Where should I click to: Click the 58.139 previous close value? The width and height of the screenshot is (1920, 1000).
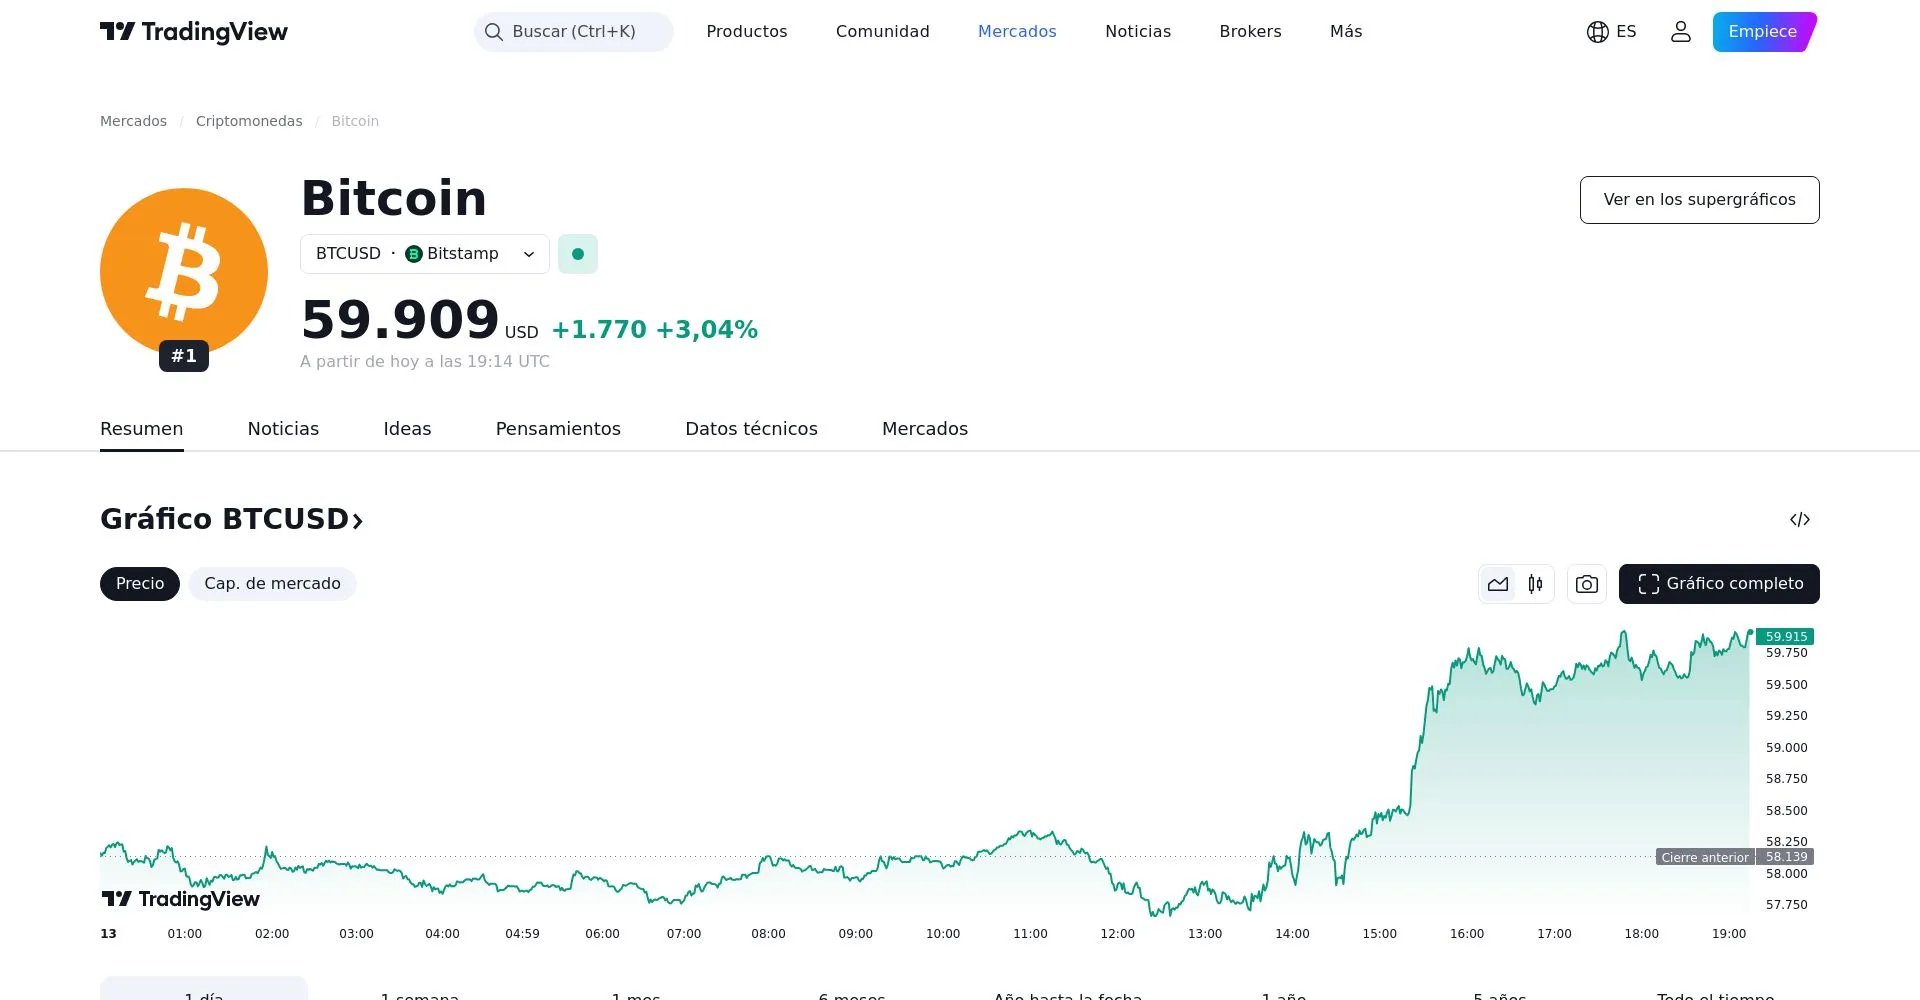pos(1785,857)
